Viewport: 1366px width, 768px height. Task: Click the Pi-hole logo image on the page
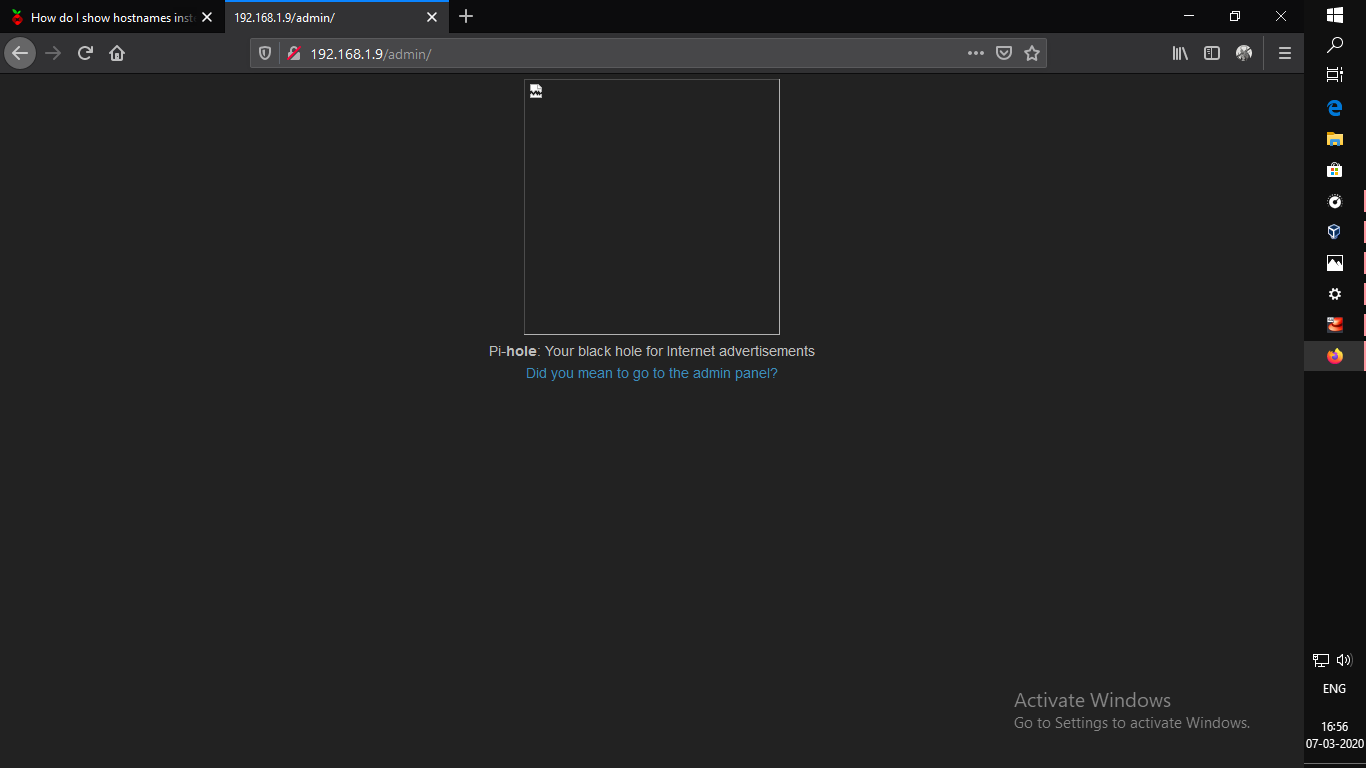click(x=651, y=205)
